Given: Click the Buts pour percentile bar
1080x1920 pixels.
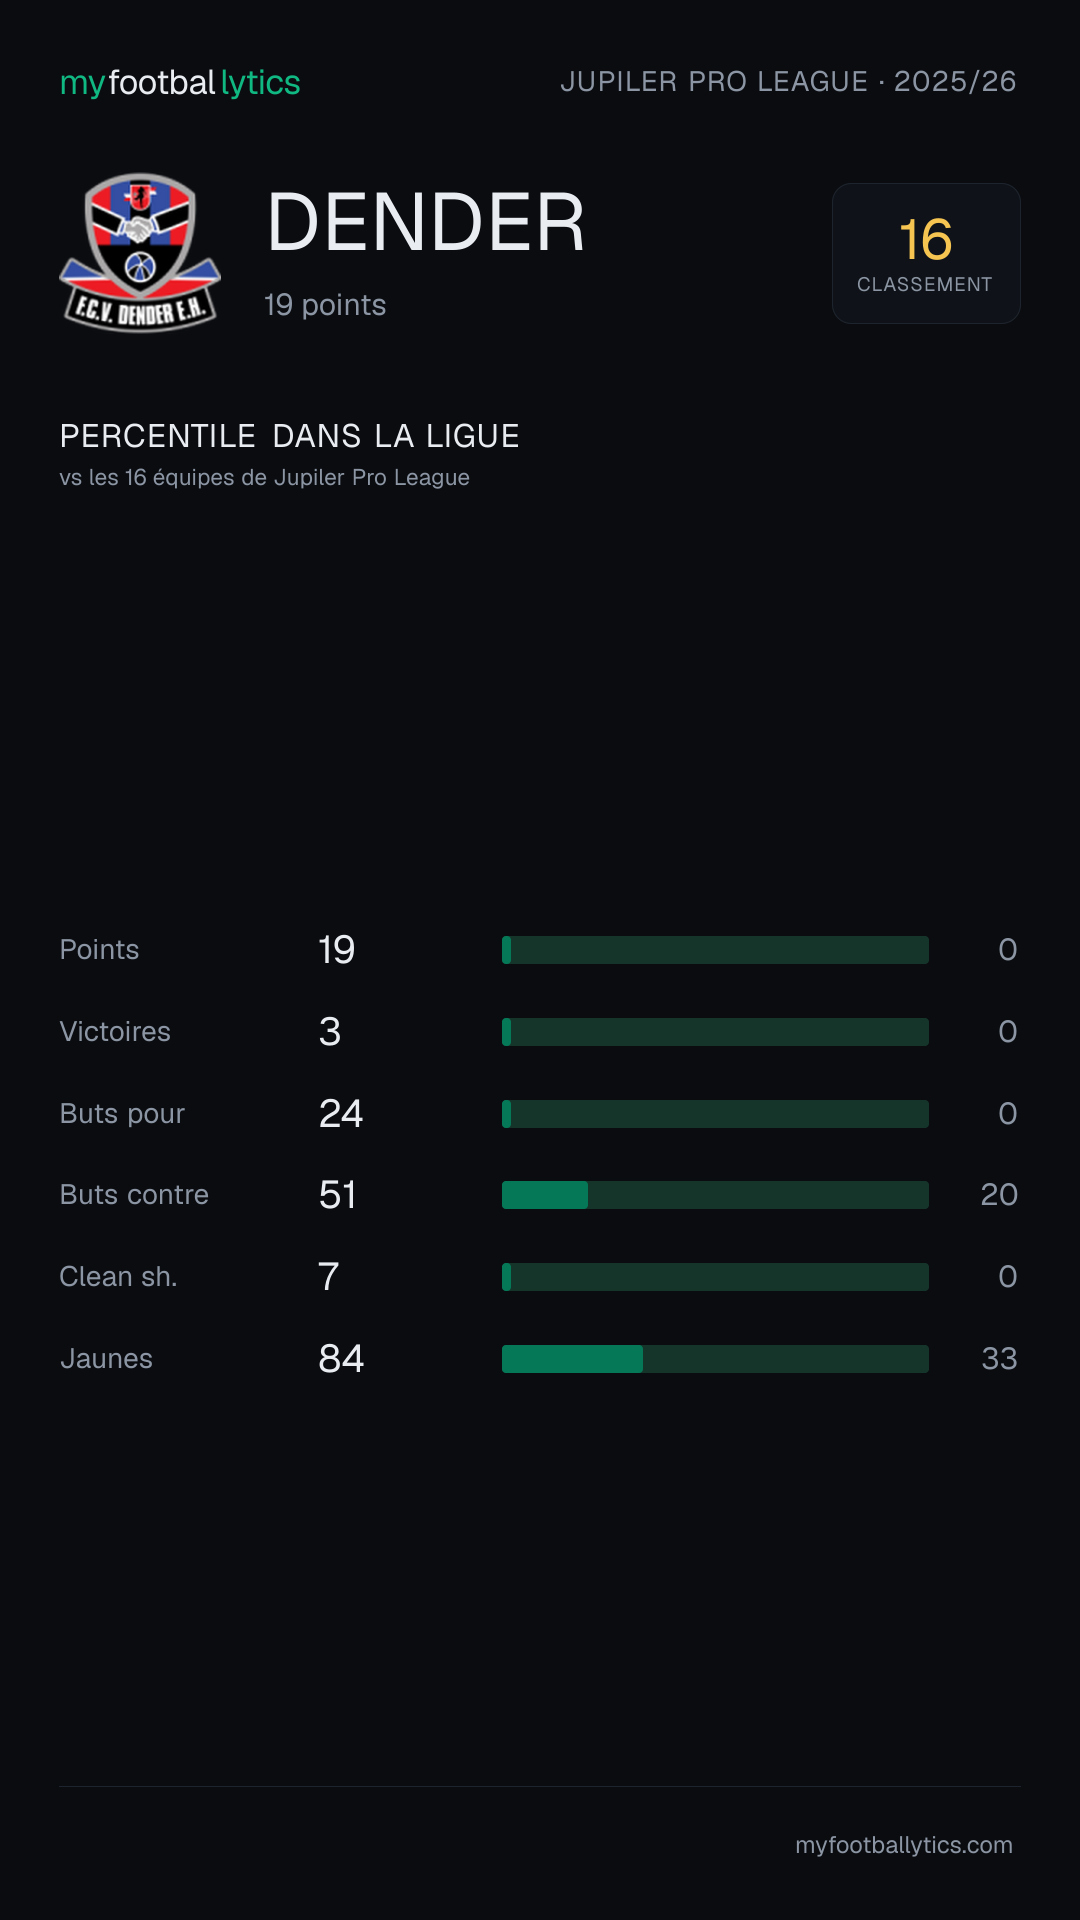Looking at the screenshot, I should 715,1114.
